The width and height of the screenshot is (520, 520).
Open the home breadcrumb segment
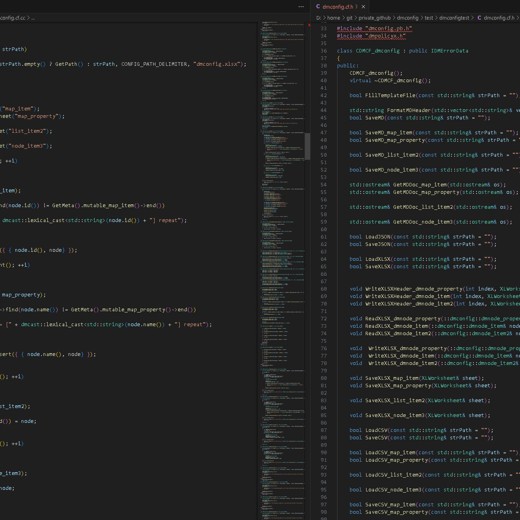pyautogui.click(x=334, y=18)
